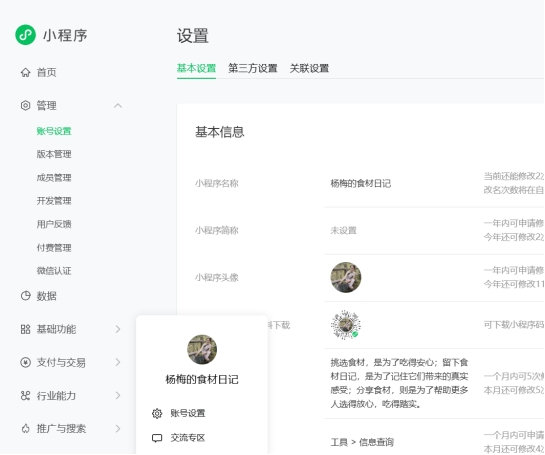The image size is (545, 455).
Task: Expand the 推广与搜索 section arrow
Action: tap(118, 429)
